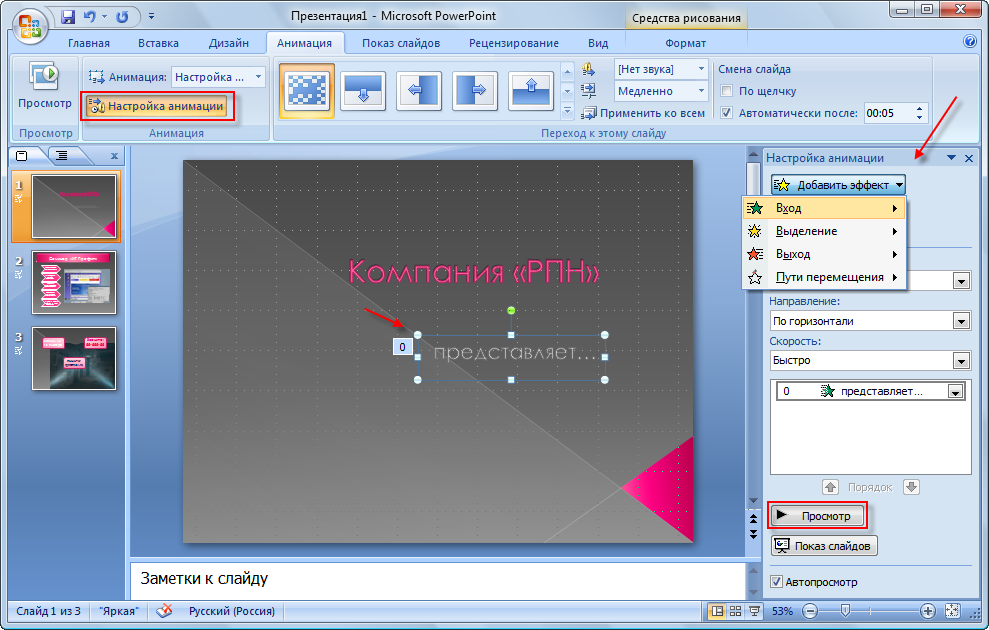Switch to Normal view status icon
Image resolution: width=989 pixels, height=630 pixels.
[x=717, y=611]
